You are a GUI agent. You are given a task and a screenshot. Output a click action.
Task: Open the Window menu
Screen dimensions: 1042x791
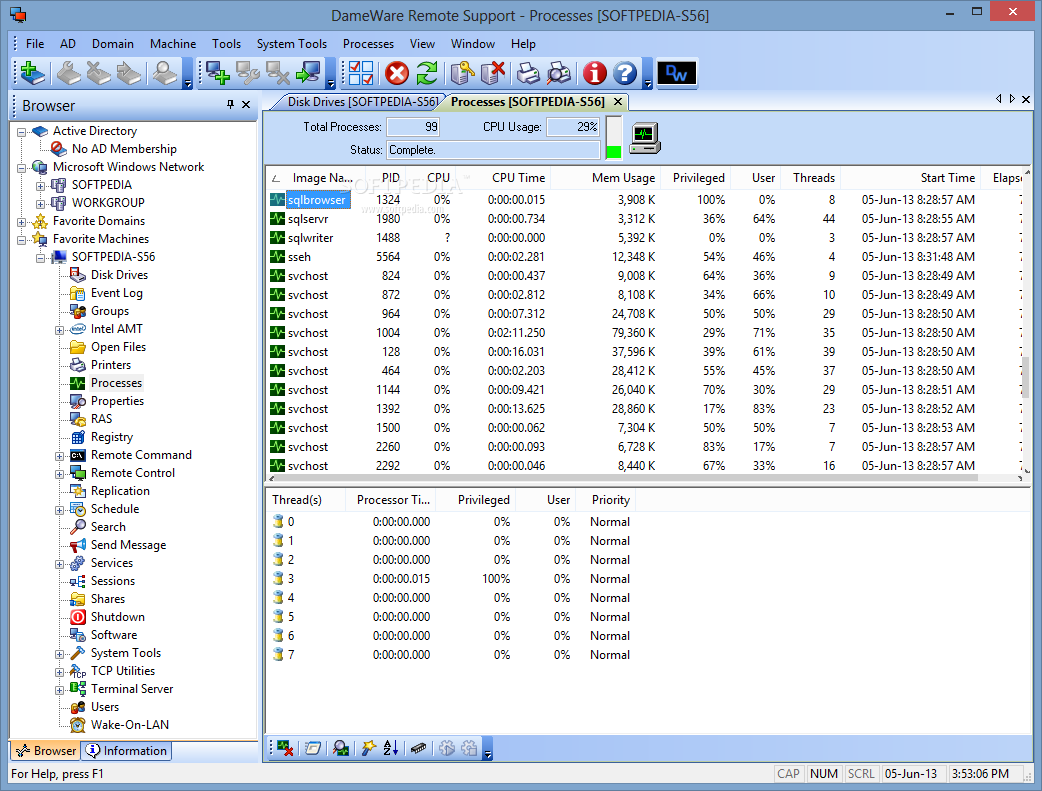point(472,44)
